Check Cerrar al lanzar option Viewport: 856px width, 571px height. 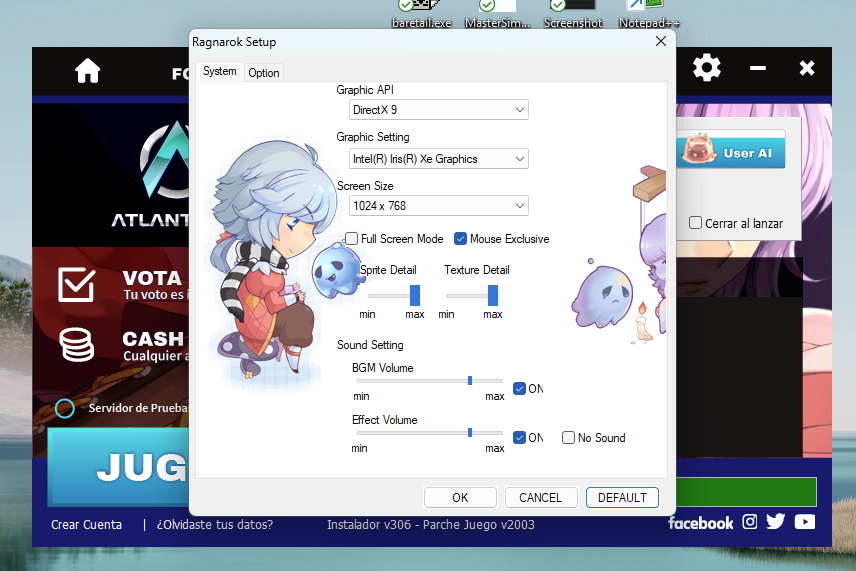[x=695, y=223]
